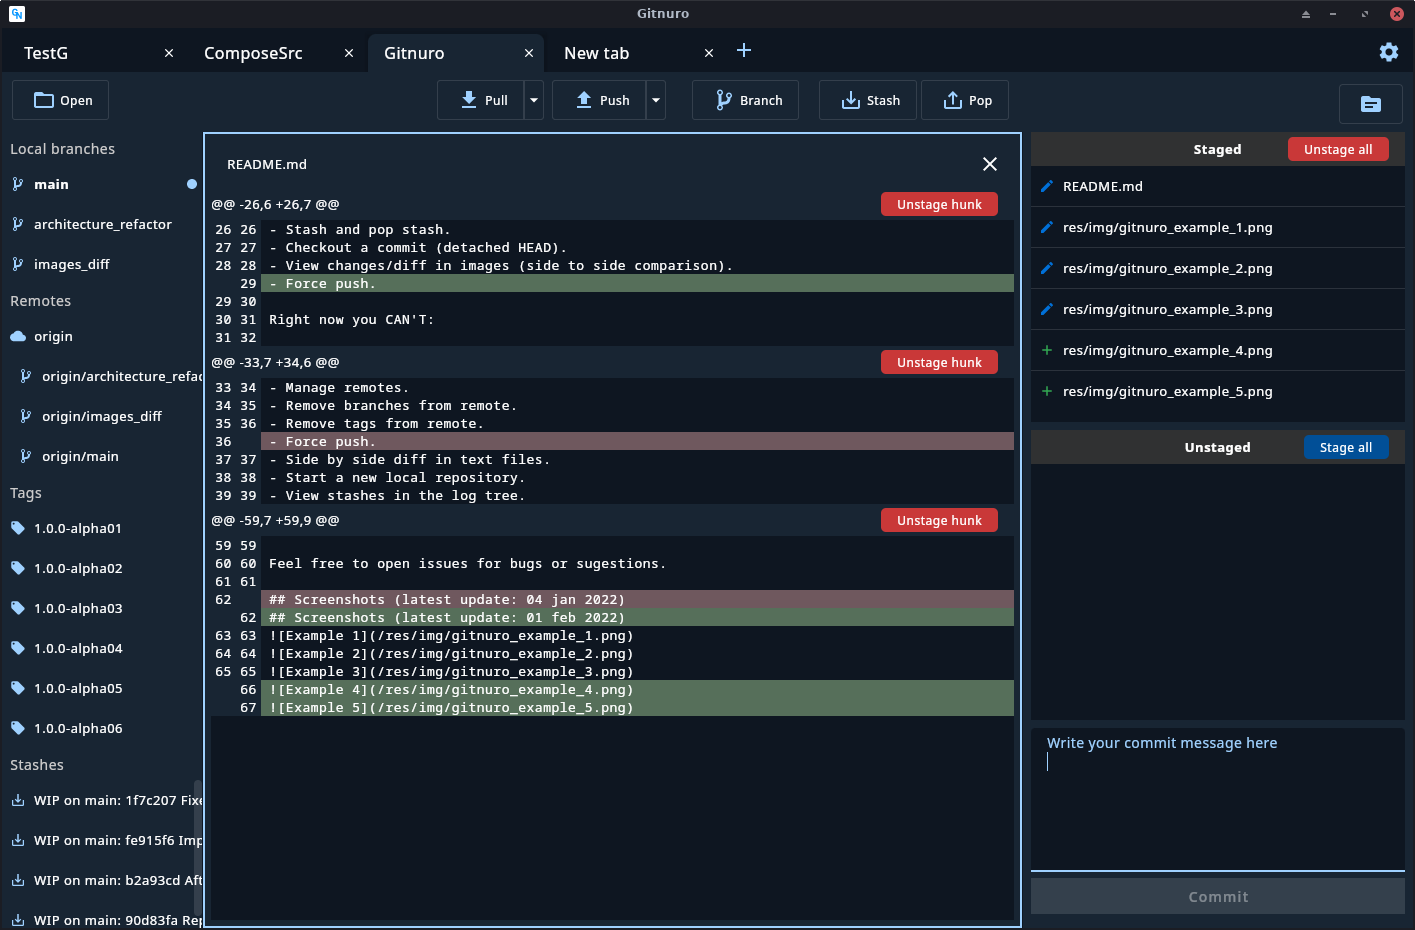The image size is (1415, 930).
Task: Click the Stage all button
Action: tap(1346, 447)
